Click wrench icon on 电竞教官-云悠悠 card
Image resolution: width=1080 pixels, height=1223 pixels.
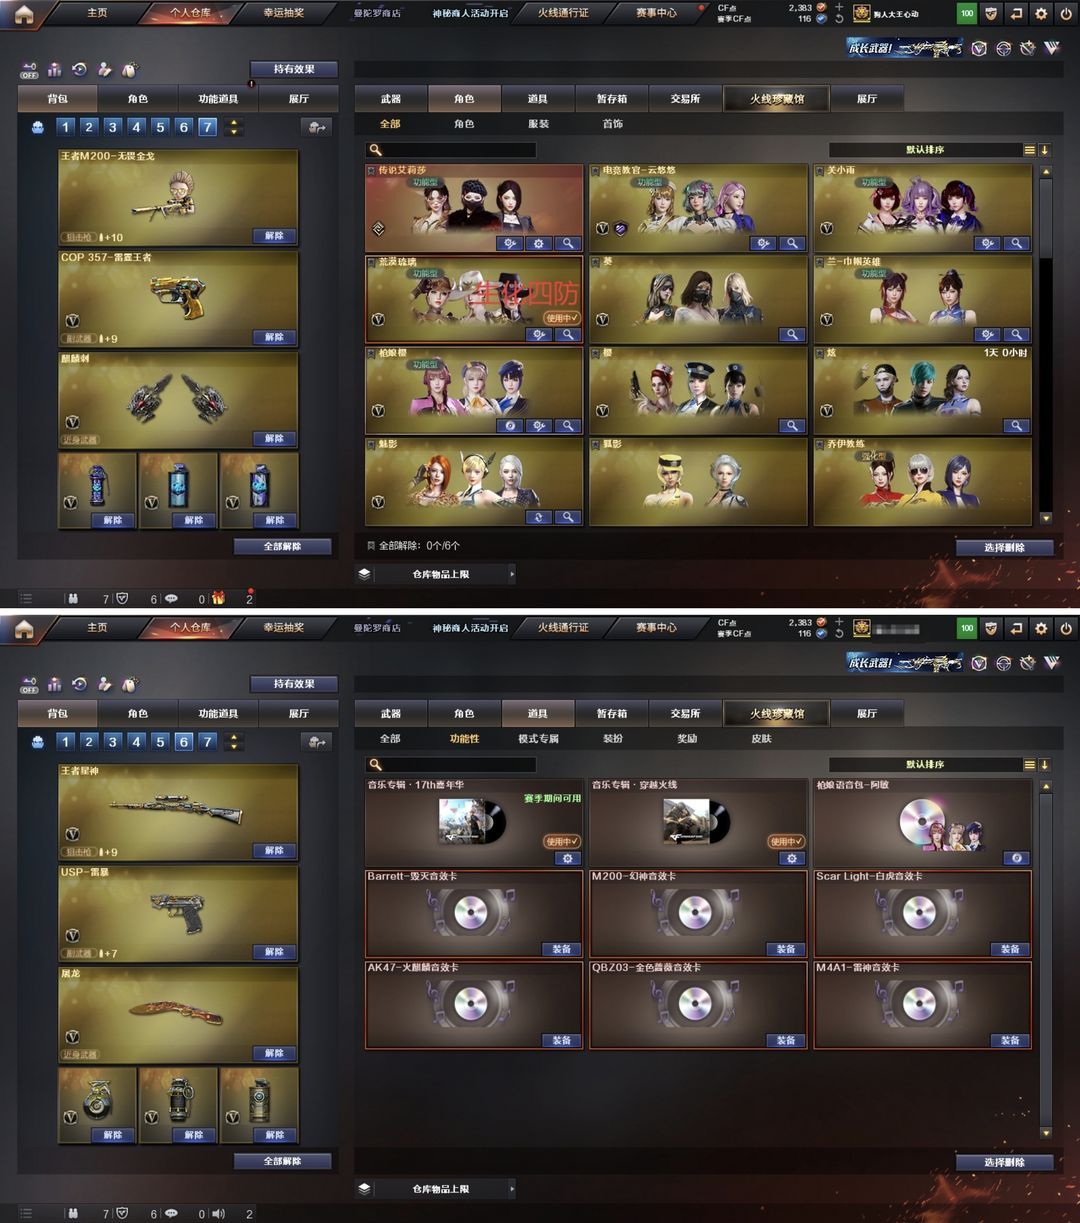(763, 243)
